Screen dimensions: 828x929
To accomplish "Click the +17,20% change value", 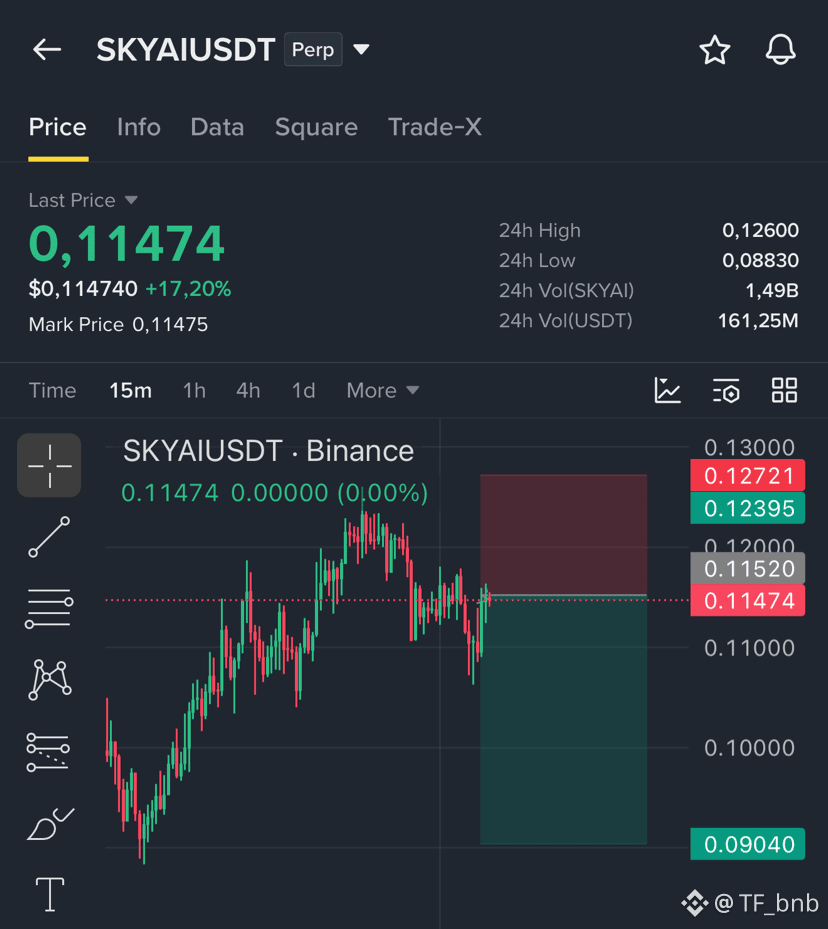I will click(188, 289).
